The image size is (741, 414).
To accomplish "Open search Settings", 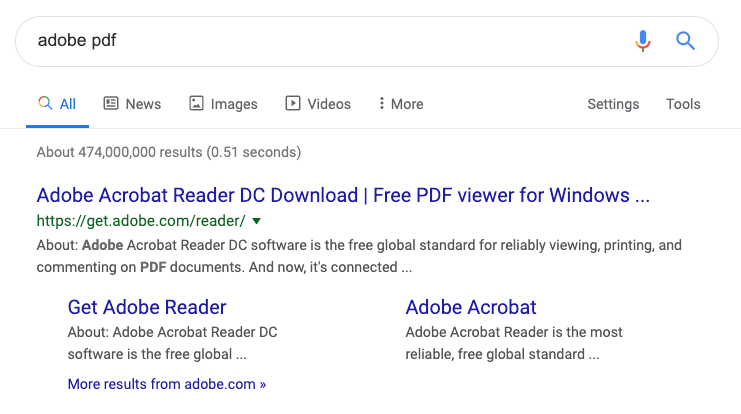I will (613, 104).
